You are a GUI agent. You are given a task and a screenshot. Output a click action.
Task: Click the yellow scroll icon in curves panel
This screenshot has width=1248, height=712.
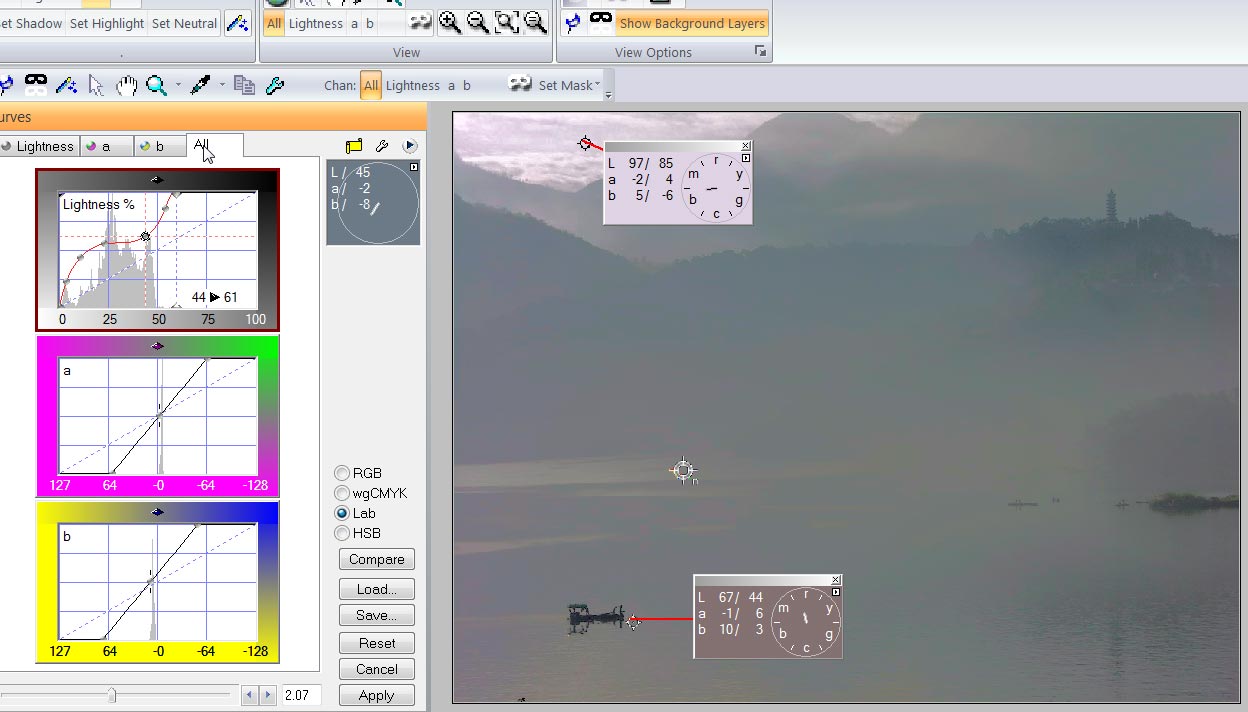tap(353, 146)
